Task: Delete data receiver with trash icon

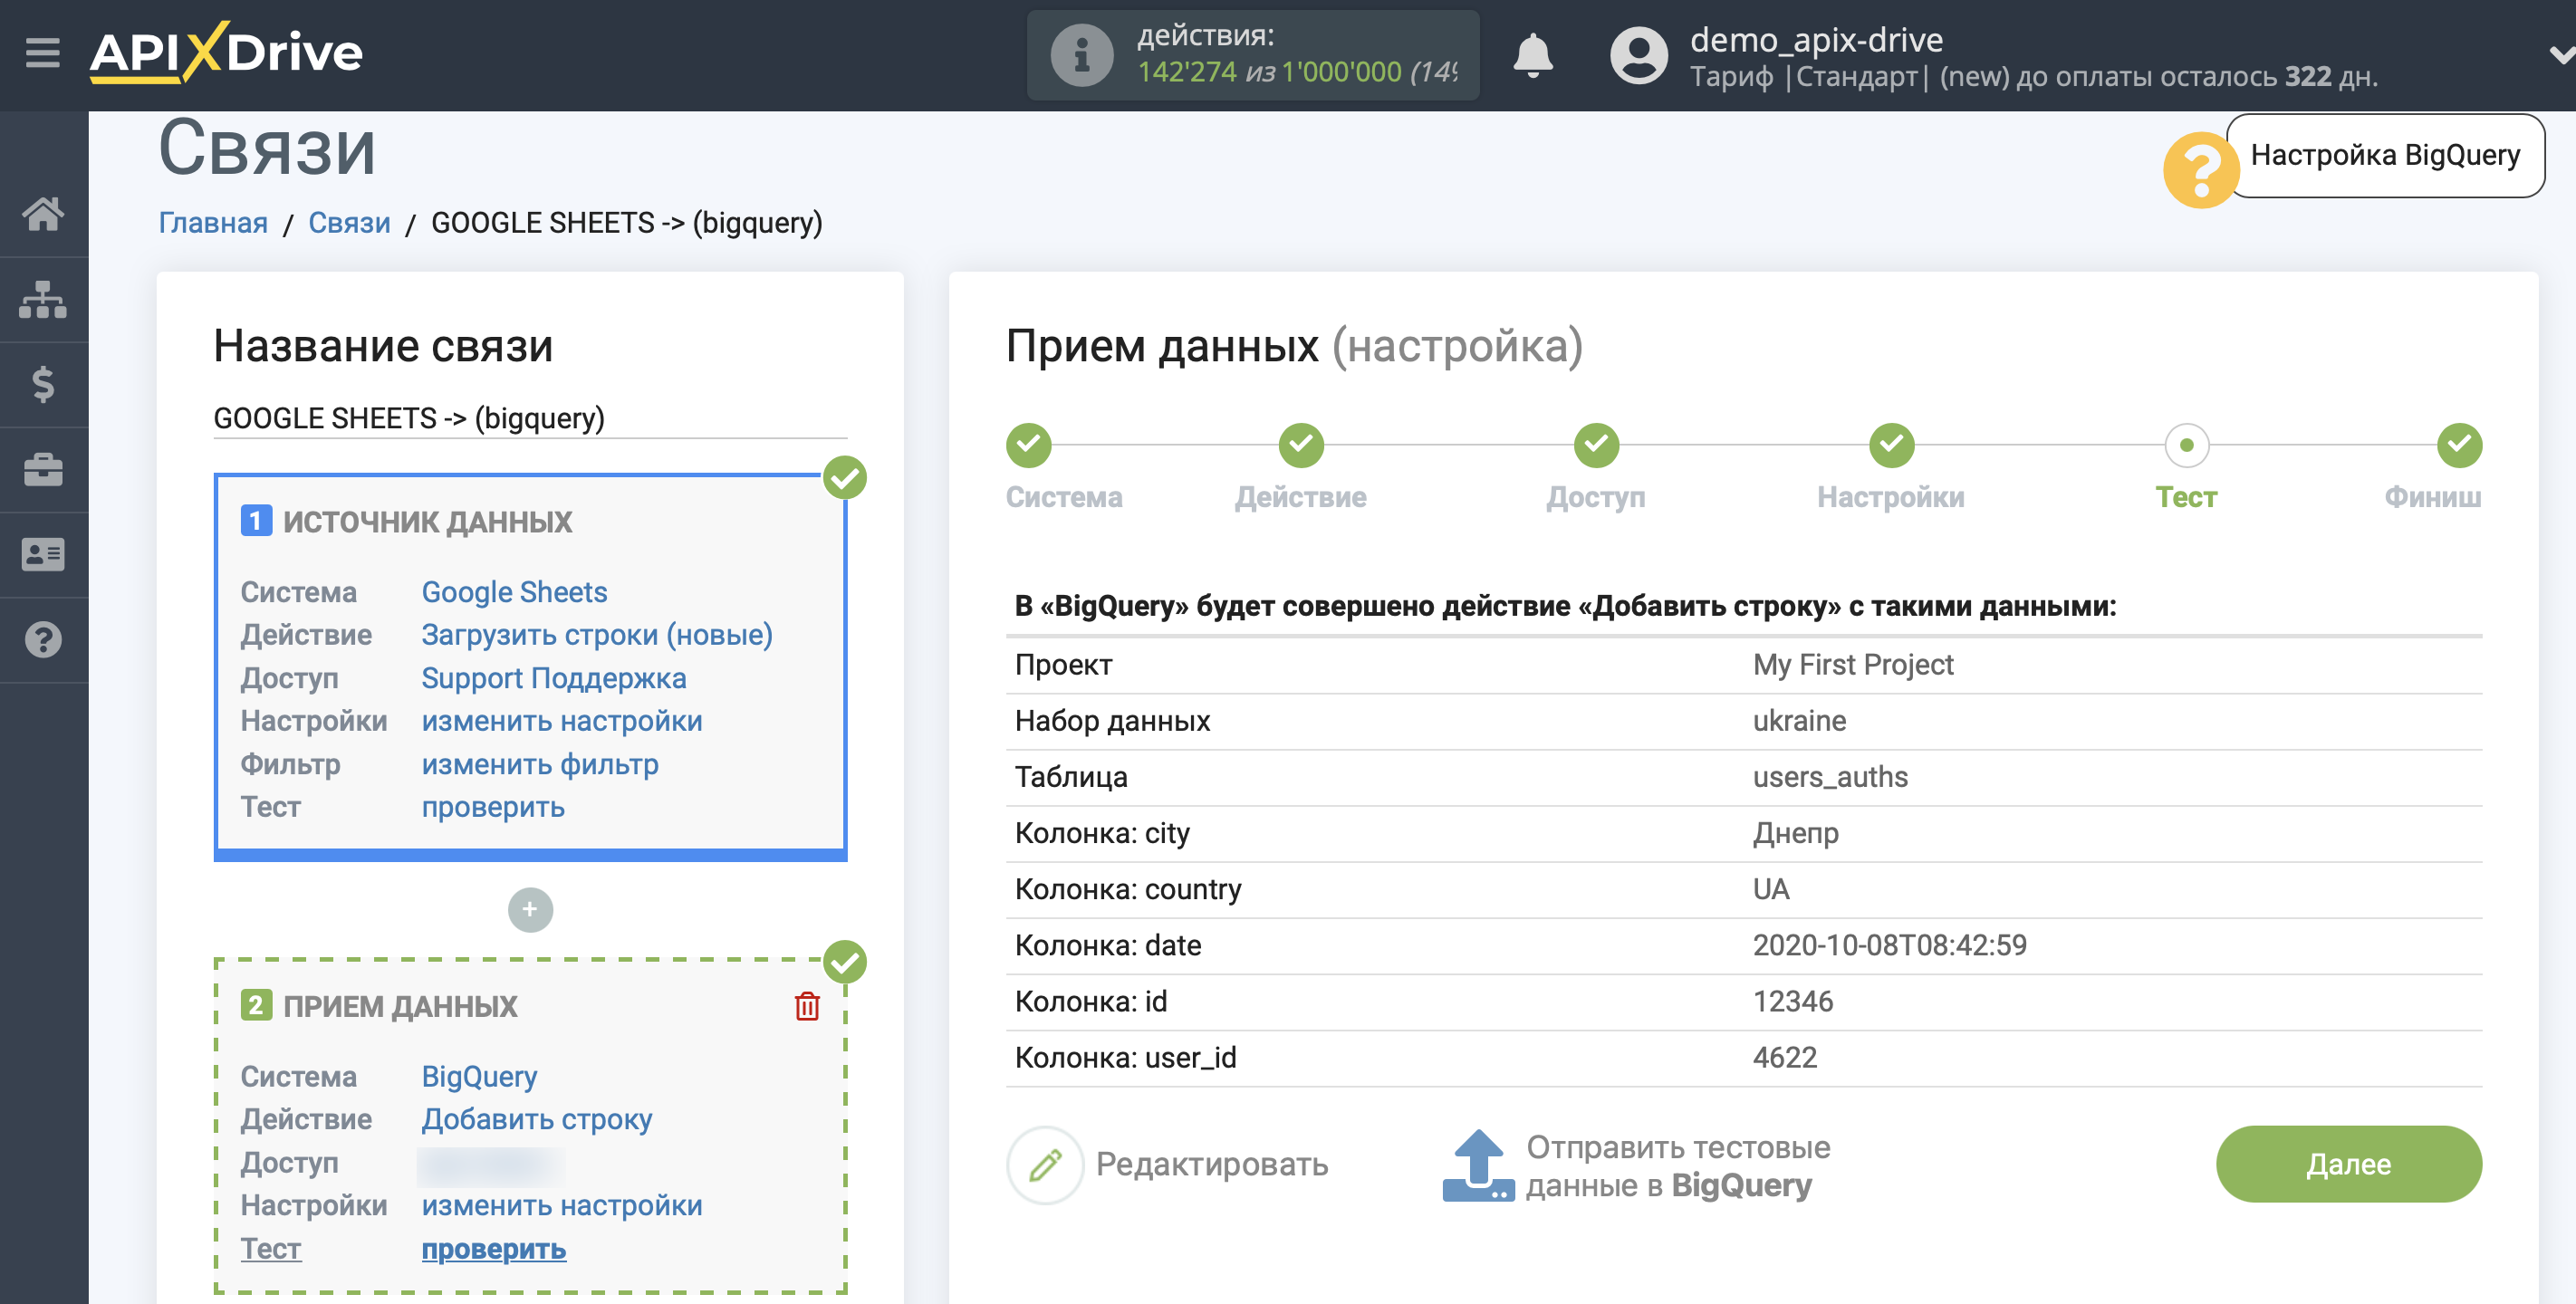Action: (807, 1006)
